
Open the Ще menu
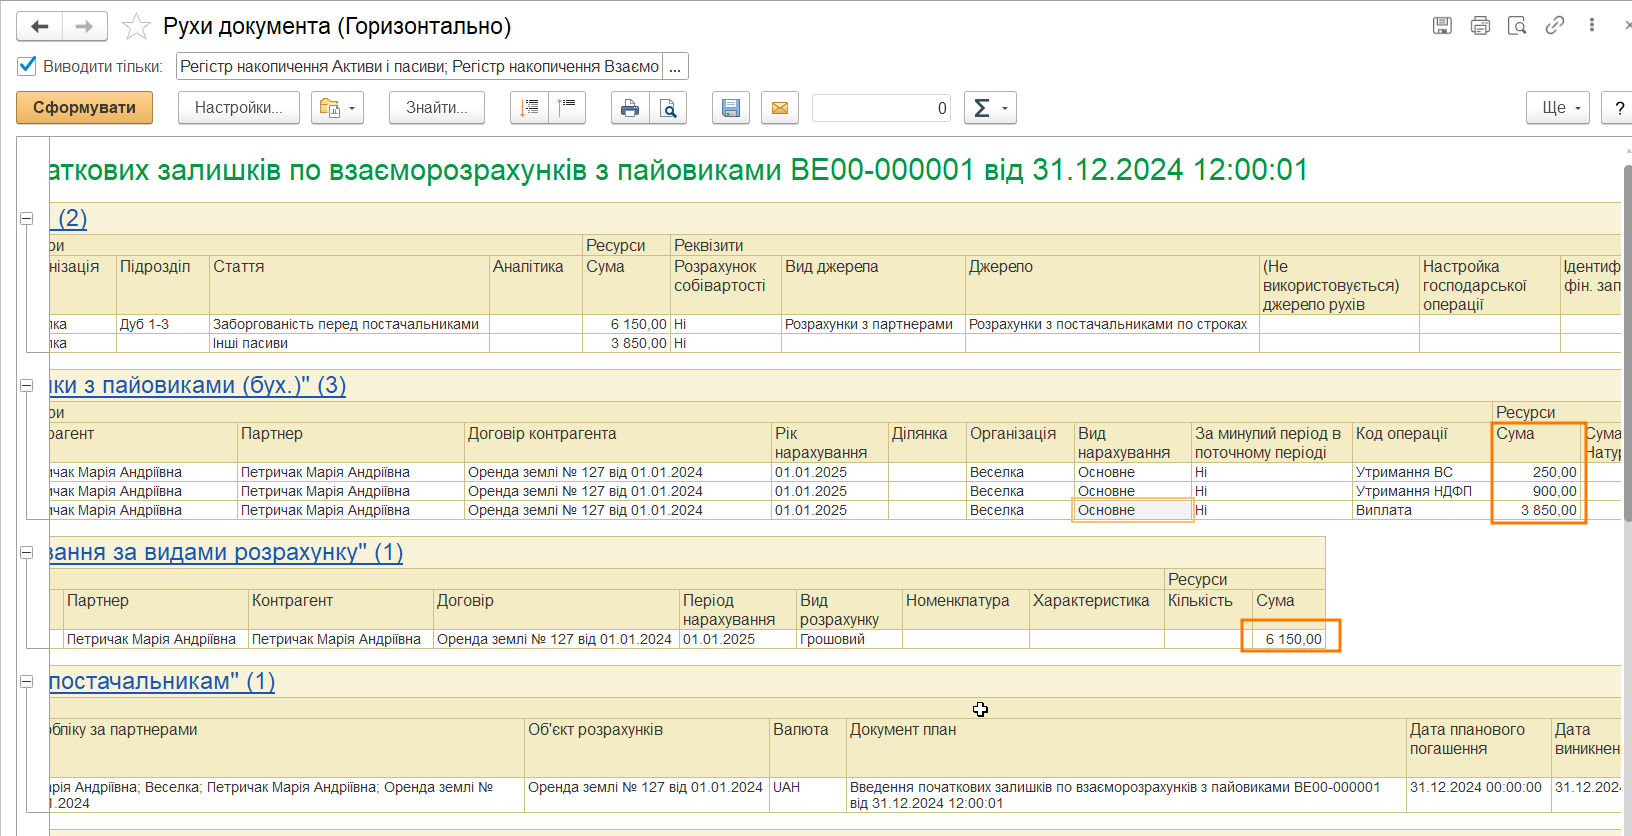pyautogui.click(x=1559, y=108)
